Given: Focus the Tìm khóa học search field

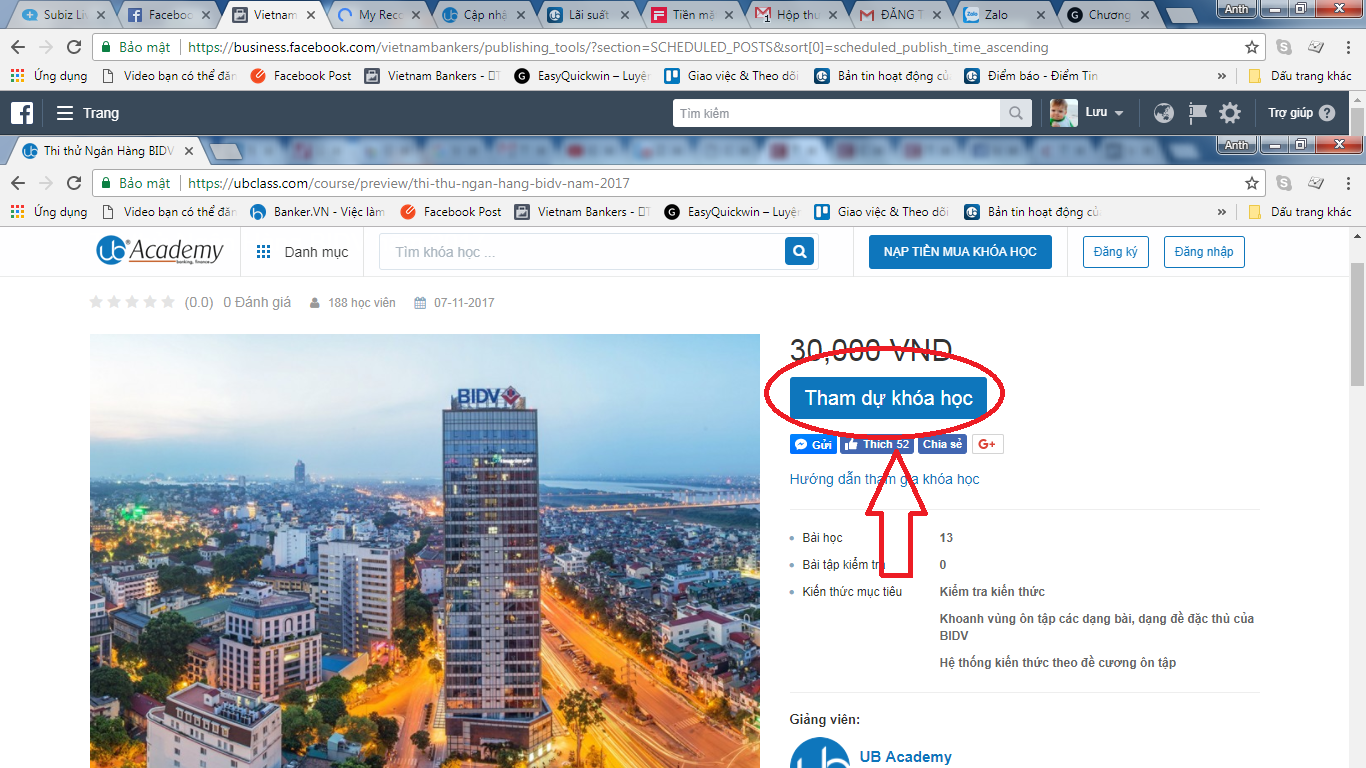Looking at the screenshot, I should [x=582, y=252].
